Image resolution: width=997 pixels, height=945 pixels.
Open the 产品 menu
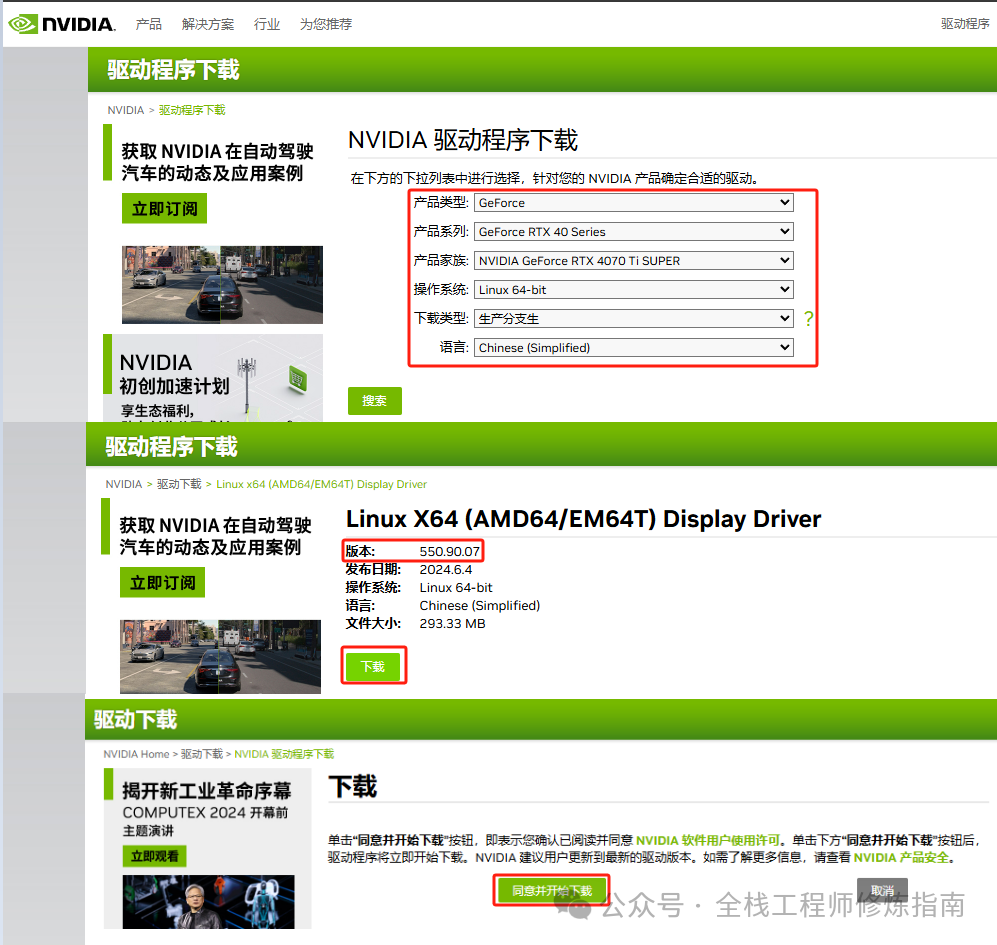pos(149,24)
